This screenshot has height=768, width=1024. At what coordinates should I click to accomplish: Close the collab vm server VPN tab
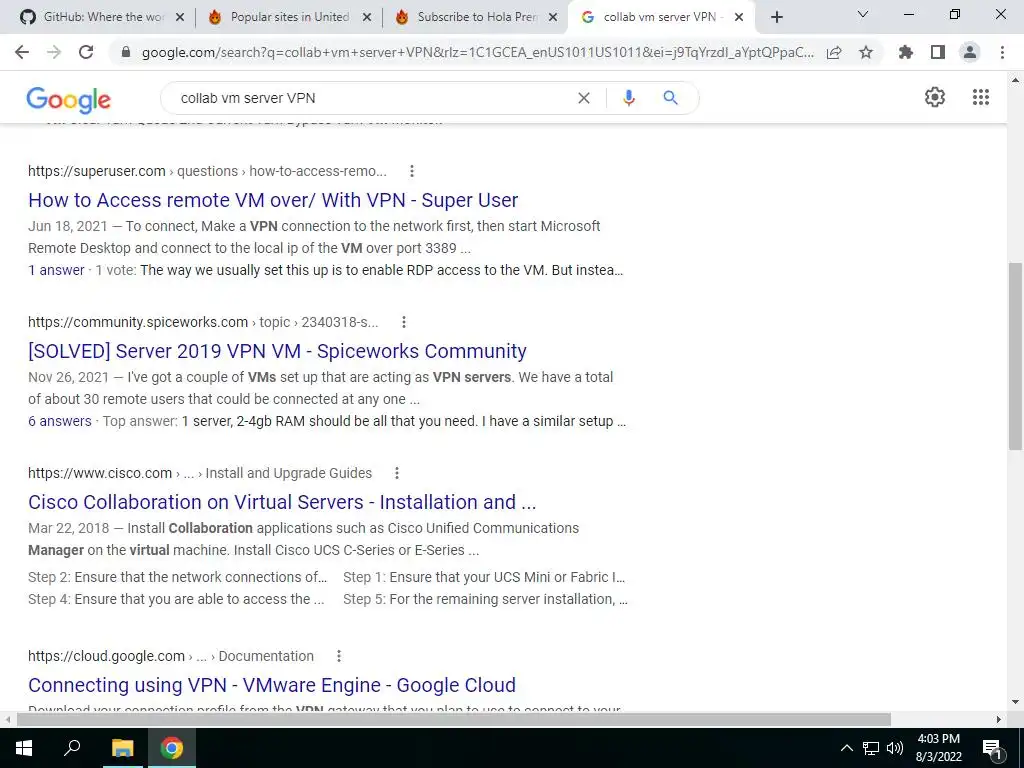pos(739,18)
